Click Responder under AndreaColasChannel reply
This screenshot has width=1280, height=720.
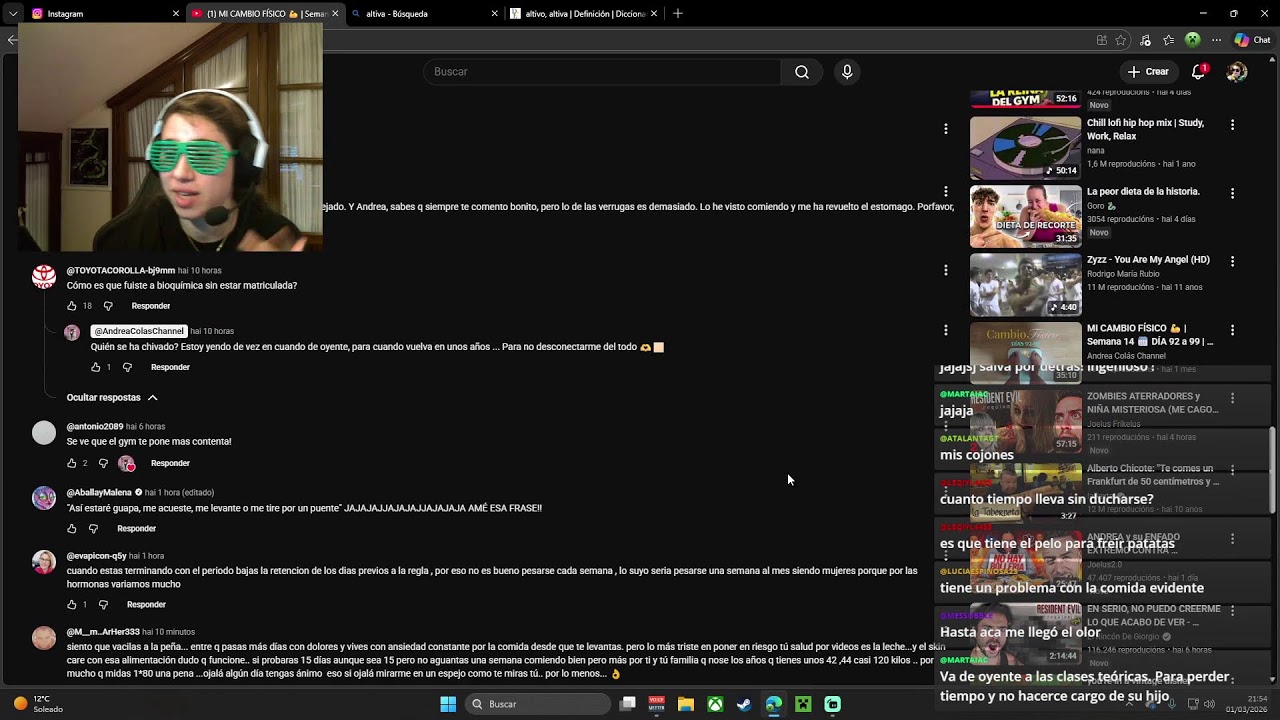pos(170,367)
